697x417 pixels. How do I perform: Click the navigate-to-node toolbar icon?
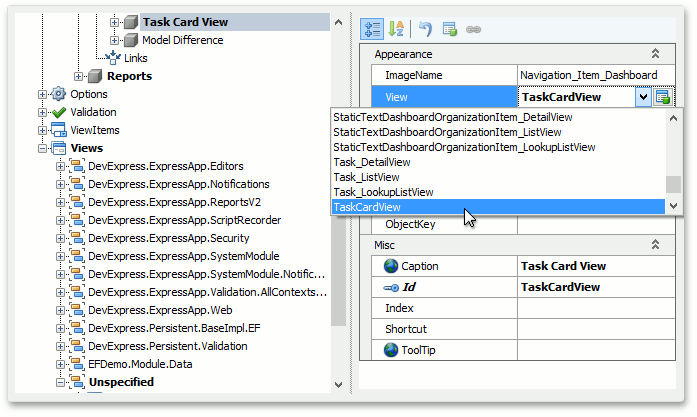pyautogui.click(x=449, y=29)
